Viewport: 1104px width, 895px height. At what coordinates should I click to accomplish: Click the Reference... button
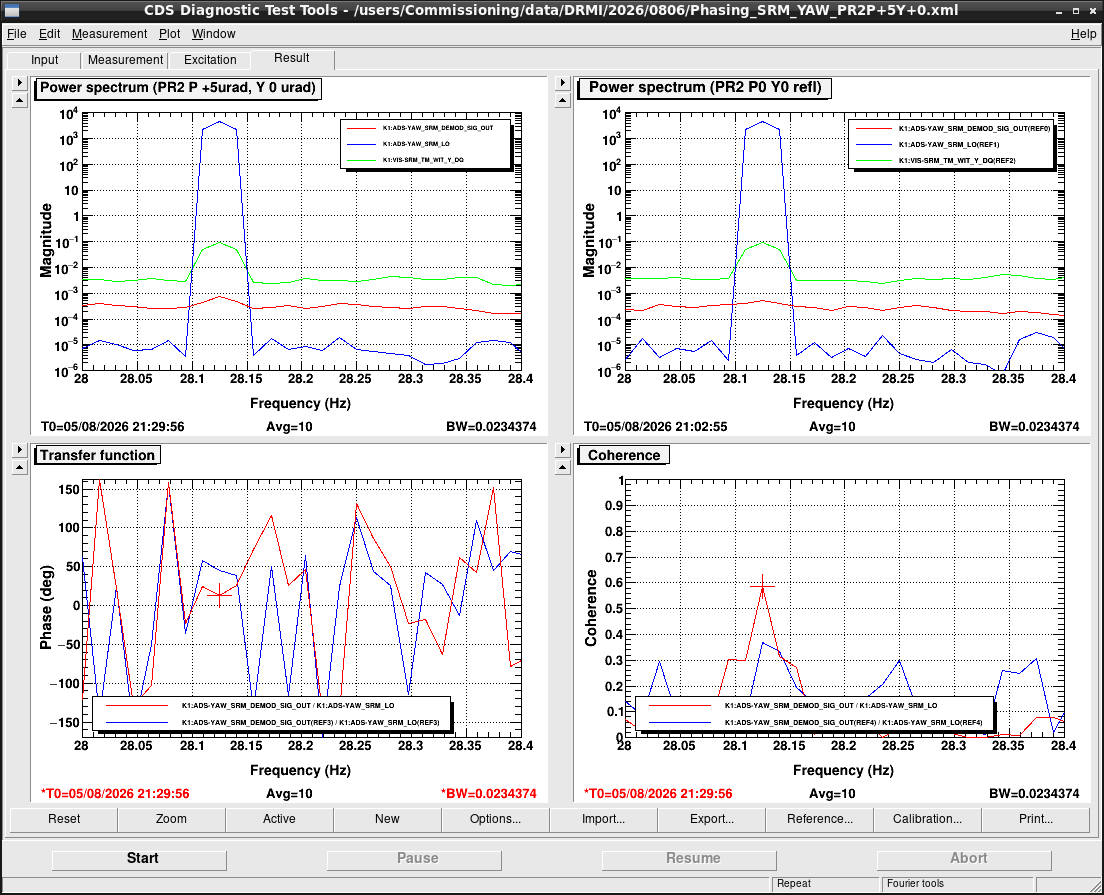coord(819,819)
